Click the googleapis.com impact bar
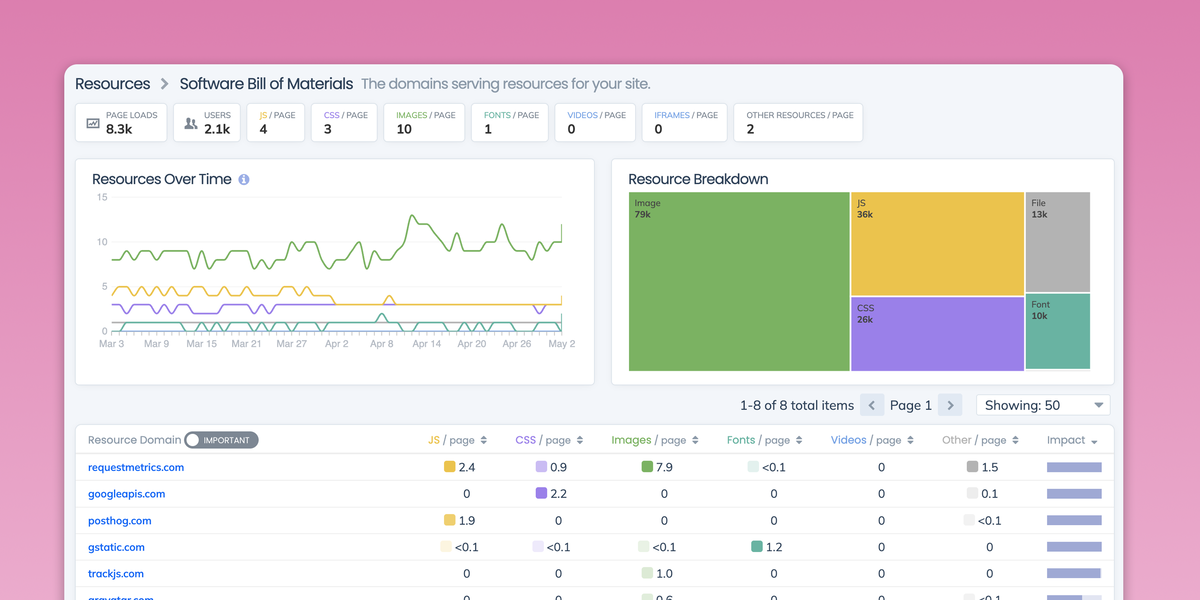The width and height of the screenshot is (1200, 600). (1074, 494)
